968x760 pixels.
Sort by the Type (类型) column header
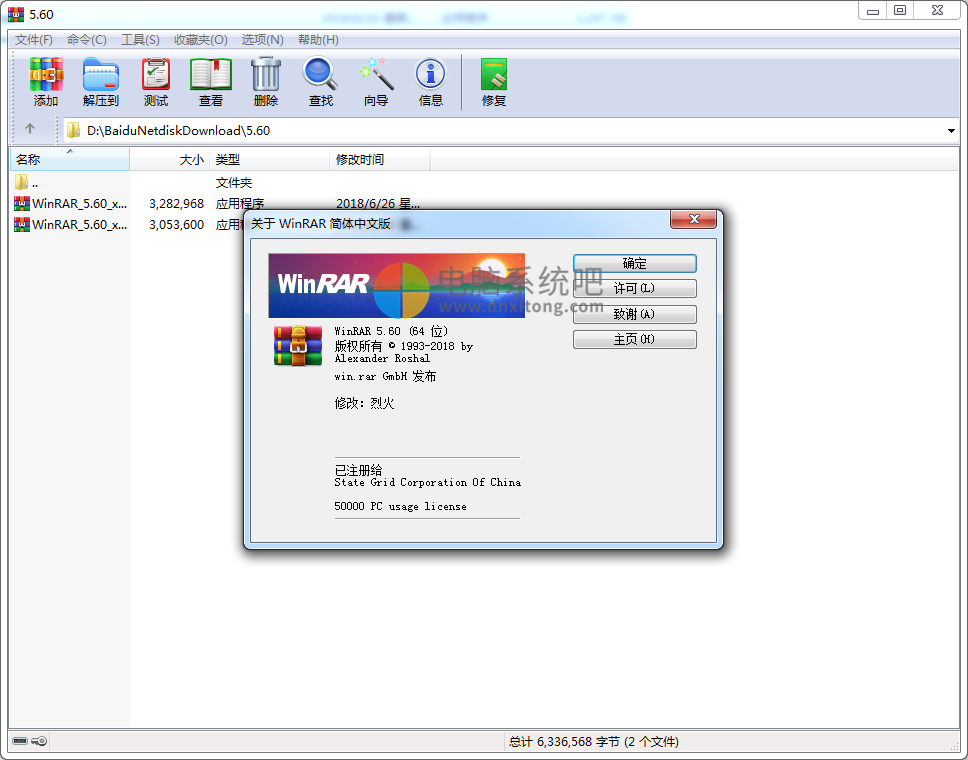pos(270,159)
